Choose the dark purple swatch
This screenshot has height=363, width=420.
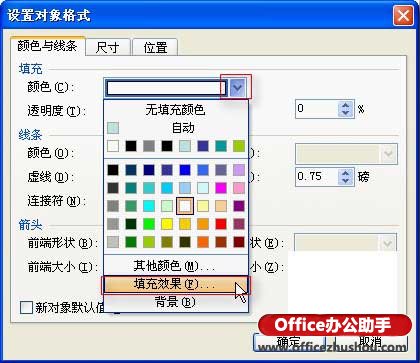(x=239, y=206)
